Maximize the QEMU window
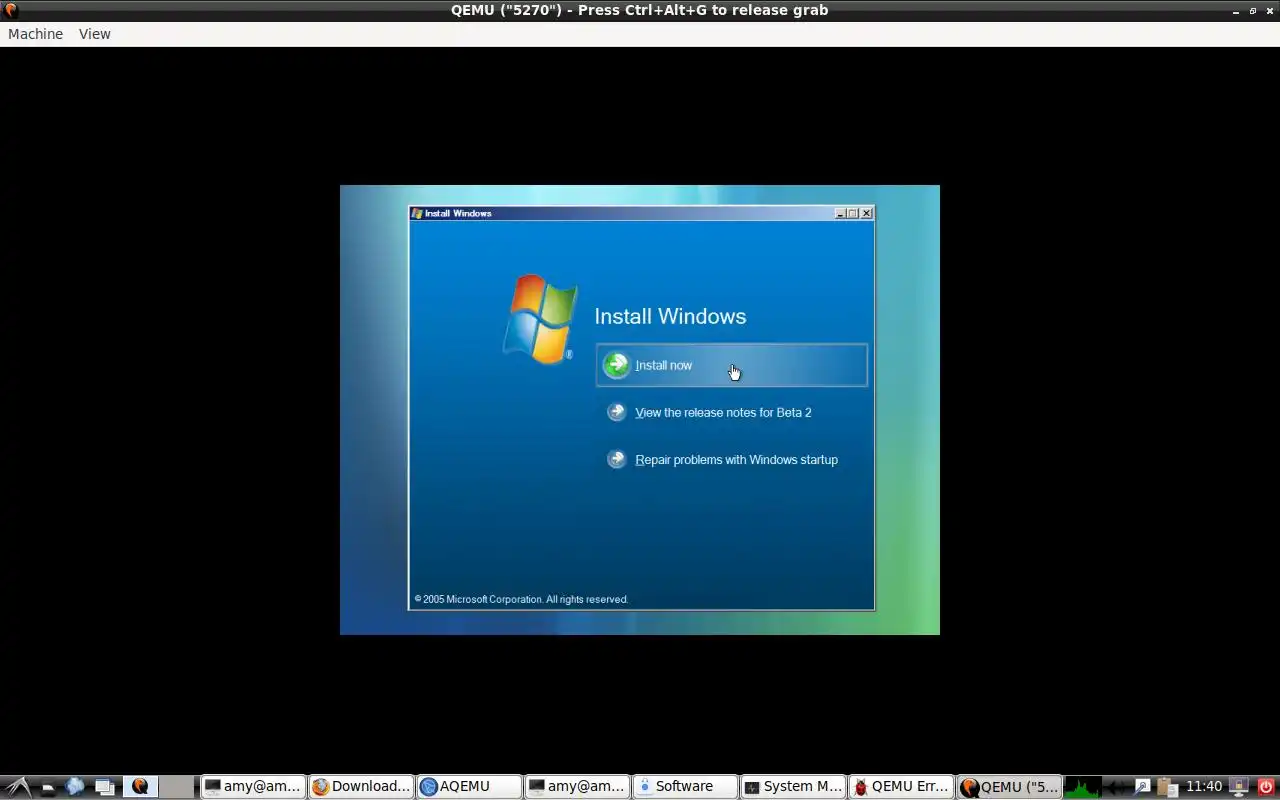 coord(1252,10)
